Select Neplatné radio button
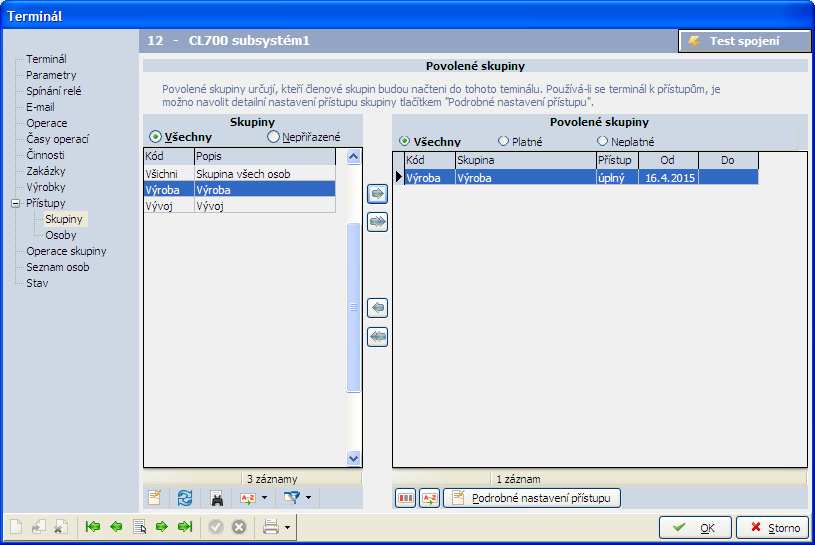Viewport: 815px width, 545px height. tap(602, 141)
